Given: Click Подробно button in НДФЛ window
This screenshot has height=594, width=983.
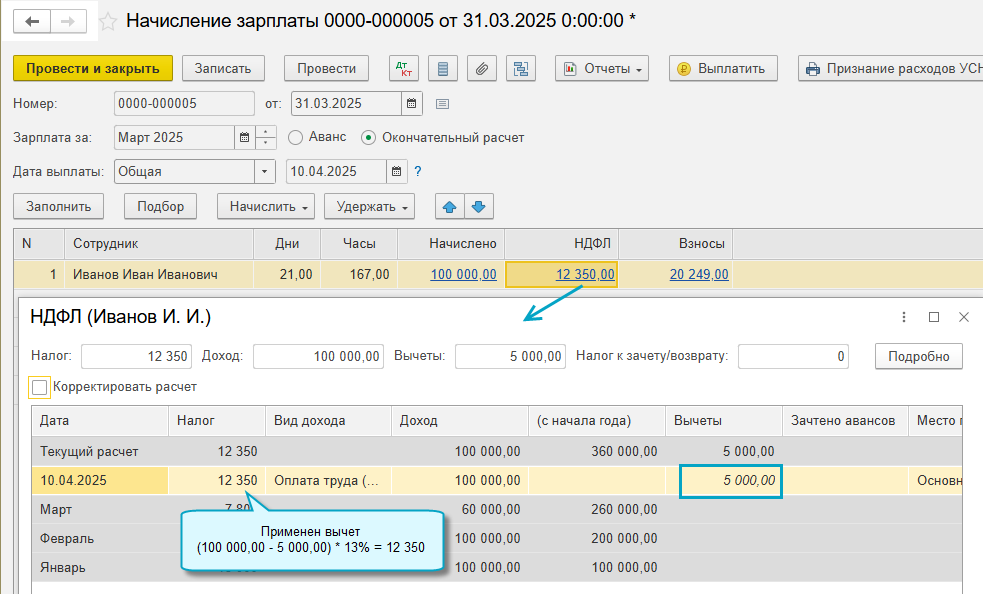Looking at the screenshot, I should coord(918,356).
